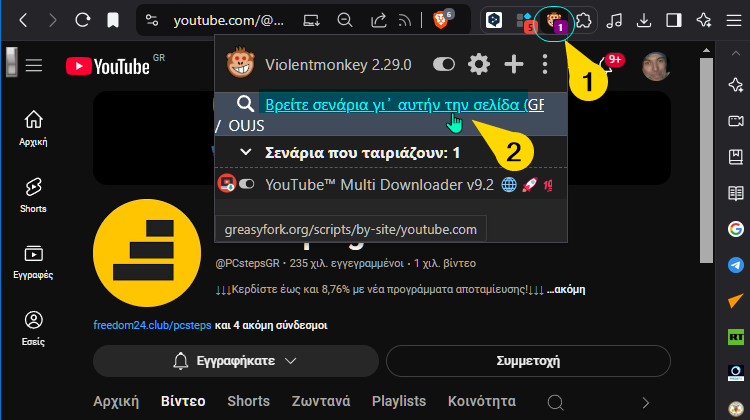This screenshot has height=420, width=750.
Task: Switch to the Αρχική channel tab
Action: pos(116,401)
